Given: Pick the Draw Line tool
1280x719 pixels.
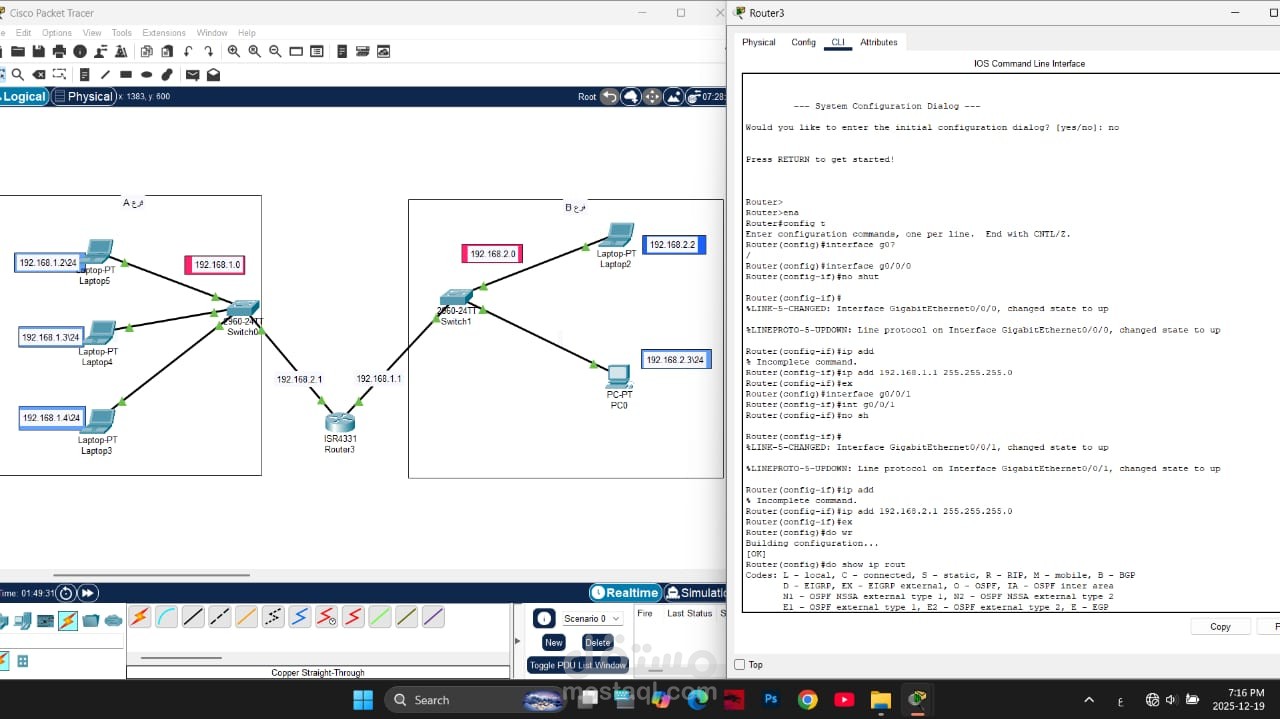Looking at the screenshot, I should [x=105, y=74].
